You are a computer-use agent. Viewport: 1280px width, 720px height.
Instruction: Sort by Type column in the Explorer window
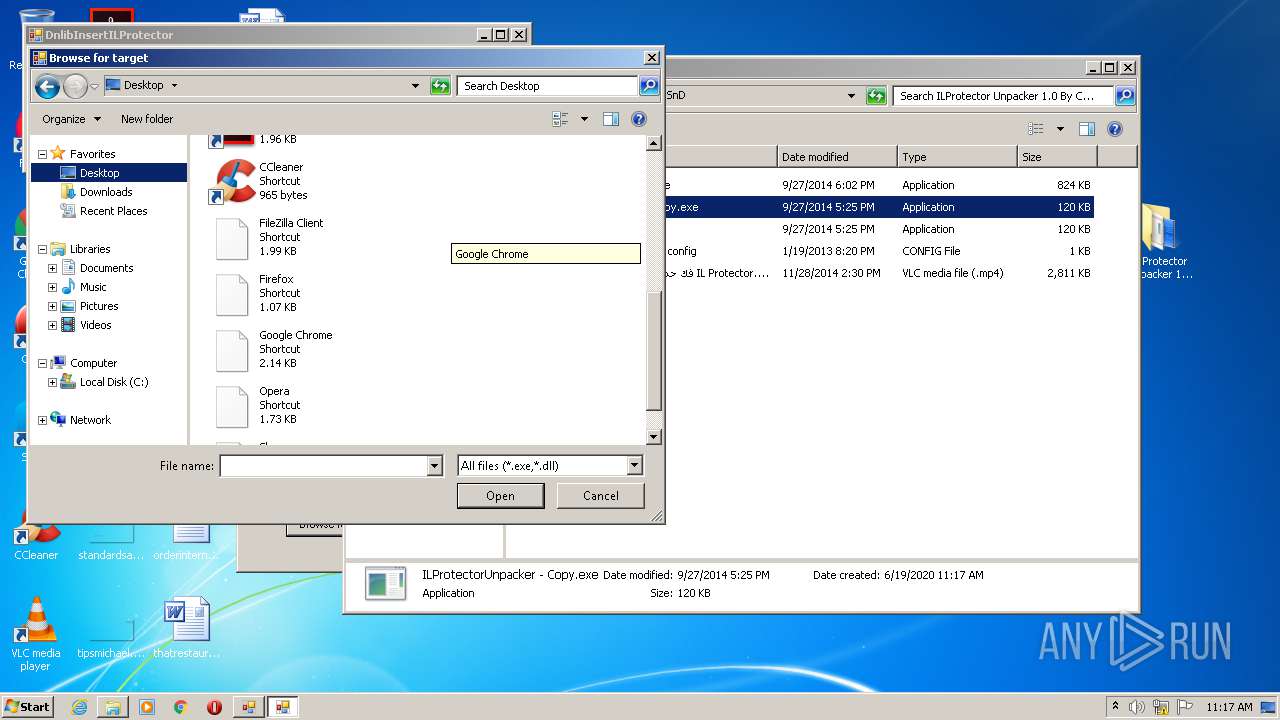(x=957, y=157)
